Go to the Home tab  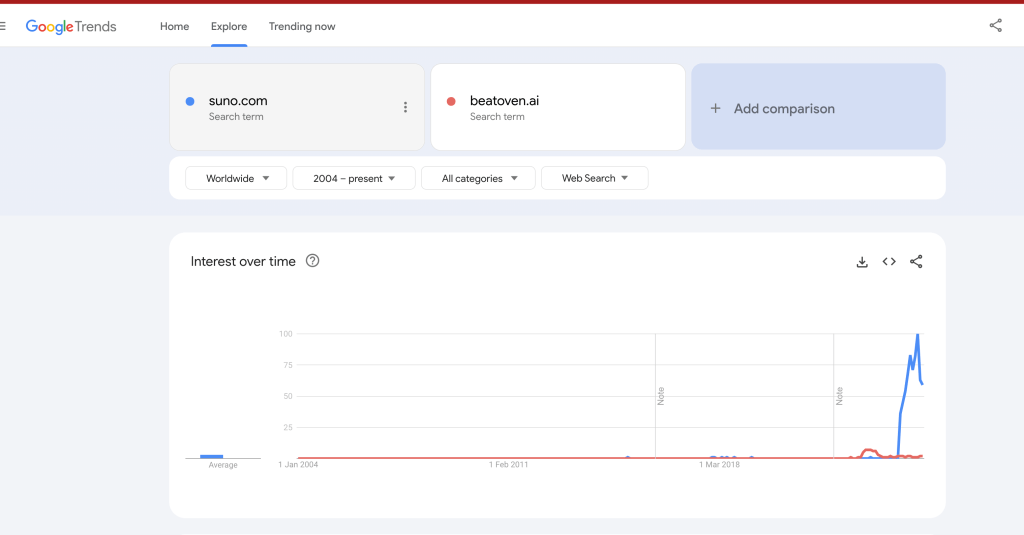[x=174, y=26]
